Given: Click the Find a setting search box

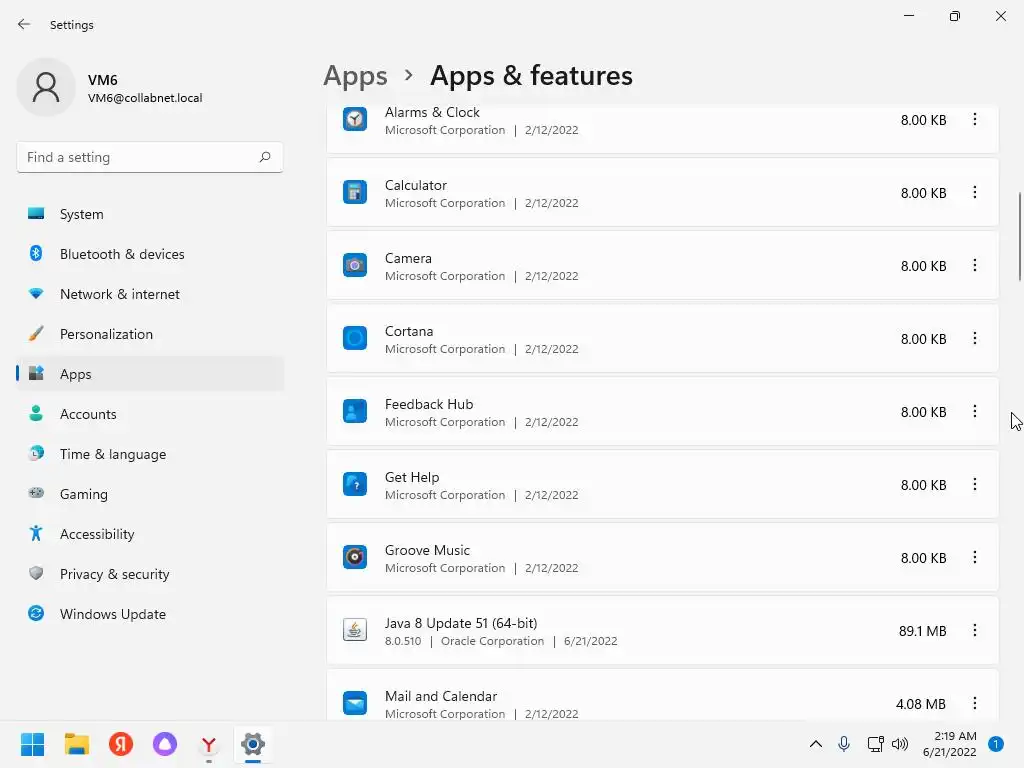Looking at the screenshot, I should [x=138, y=157].
